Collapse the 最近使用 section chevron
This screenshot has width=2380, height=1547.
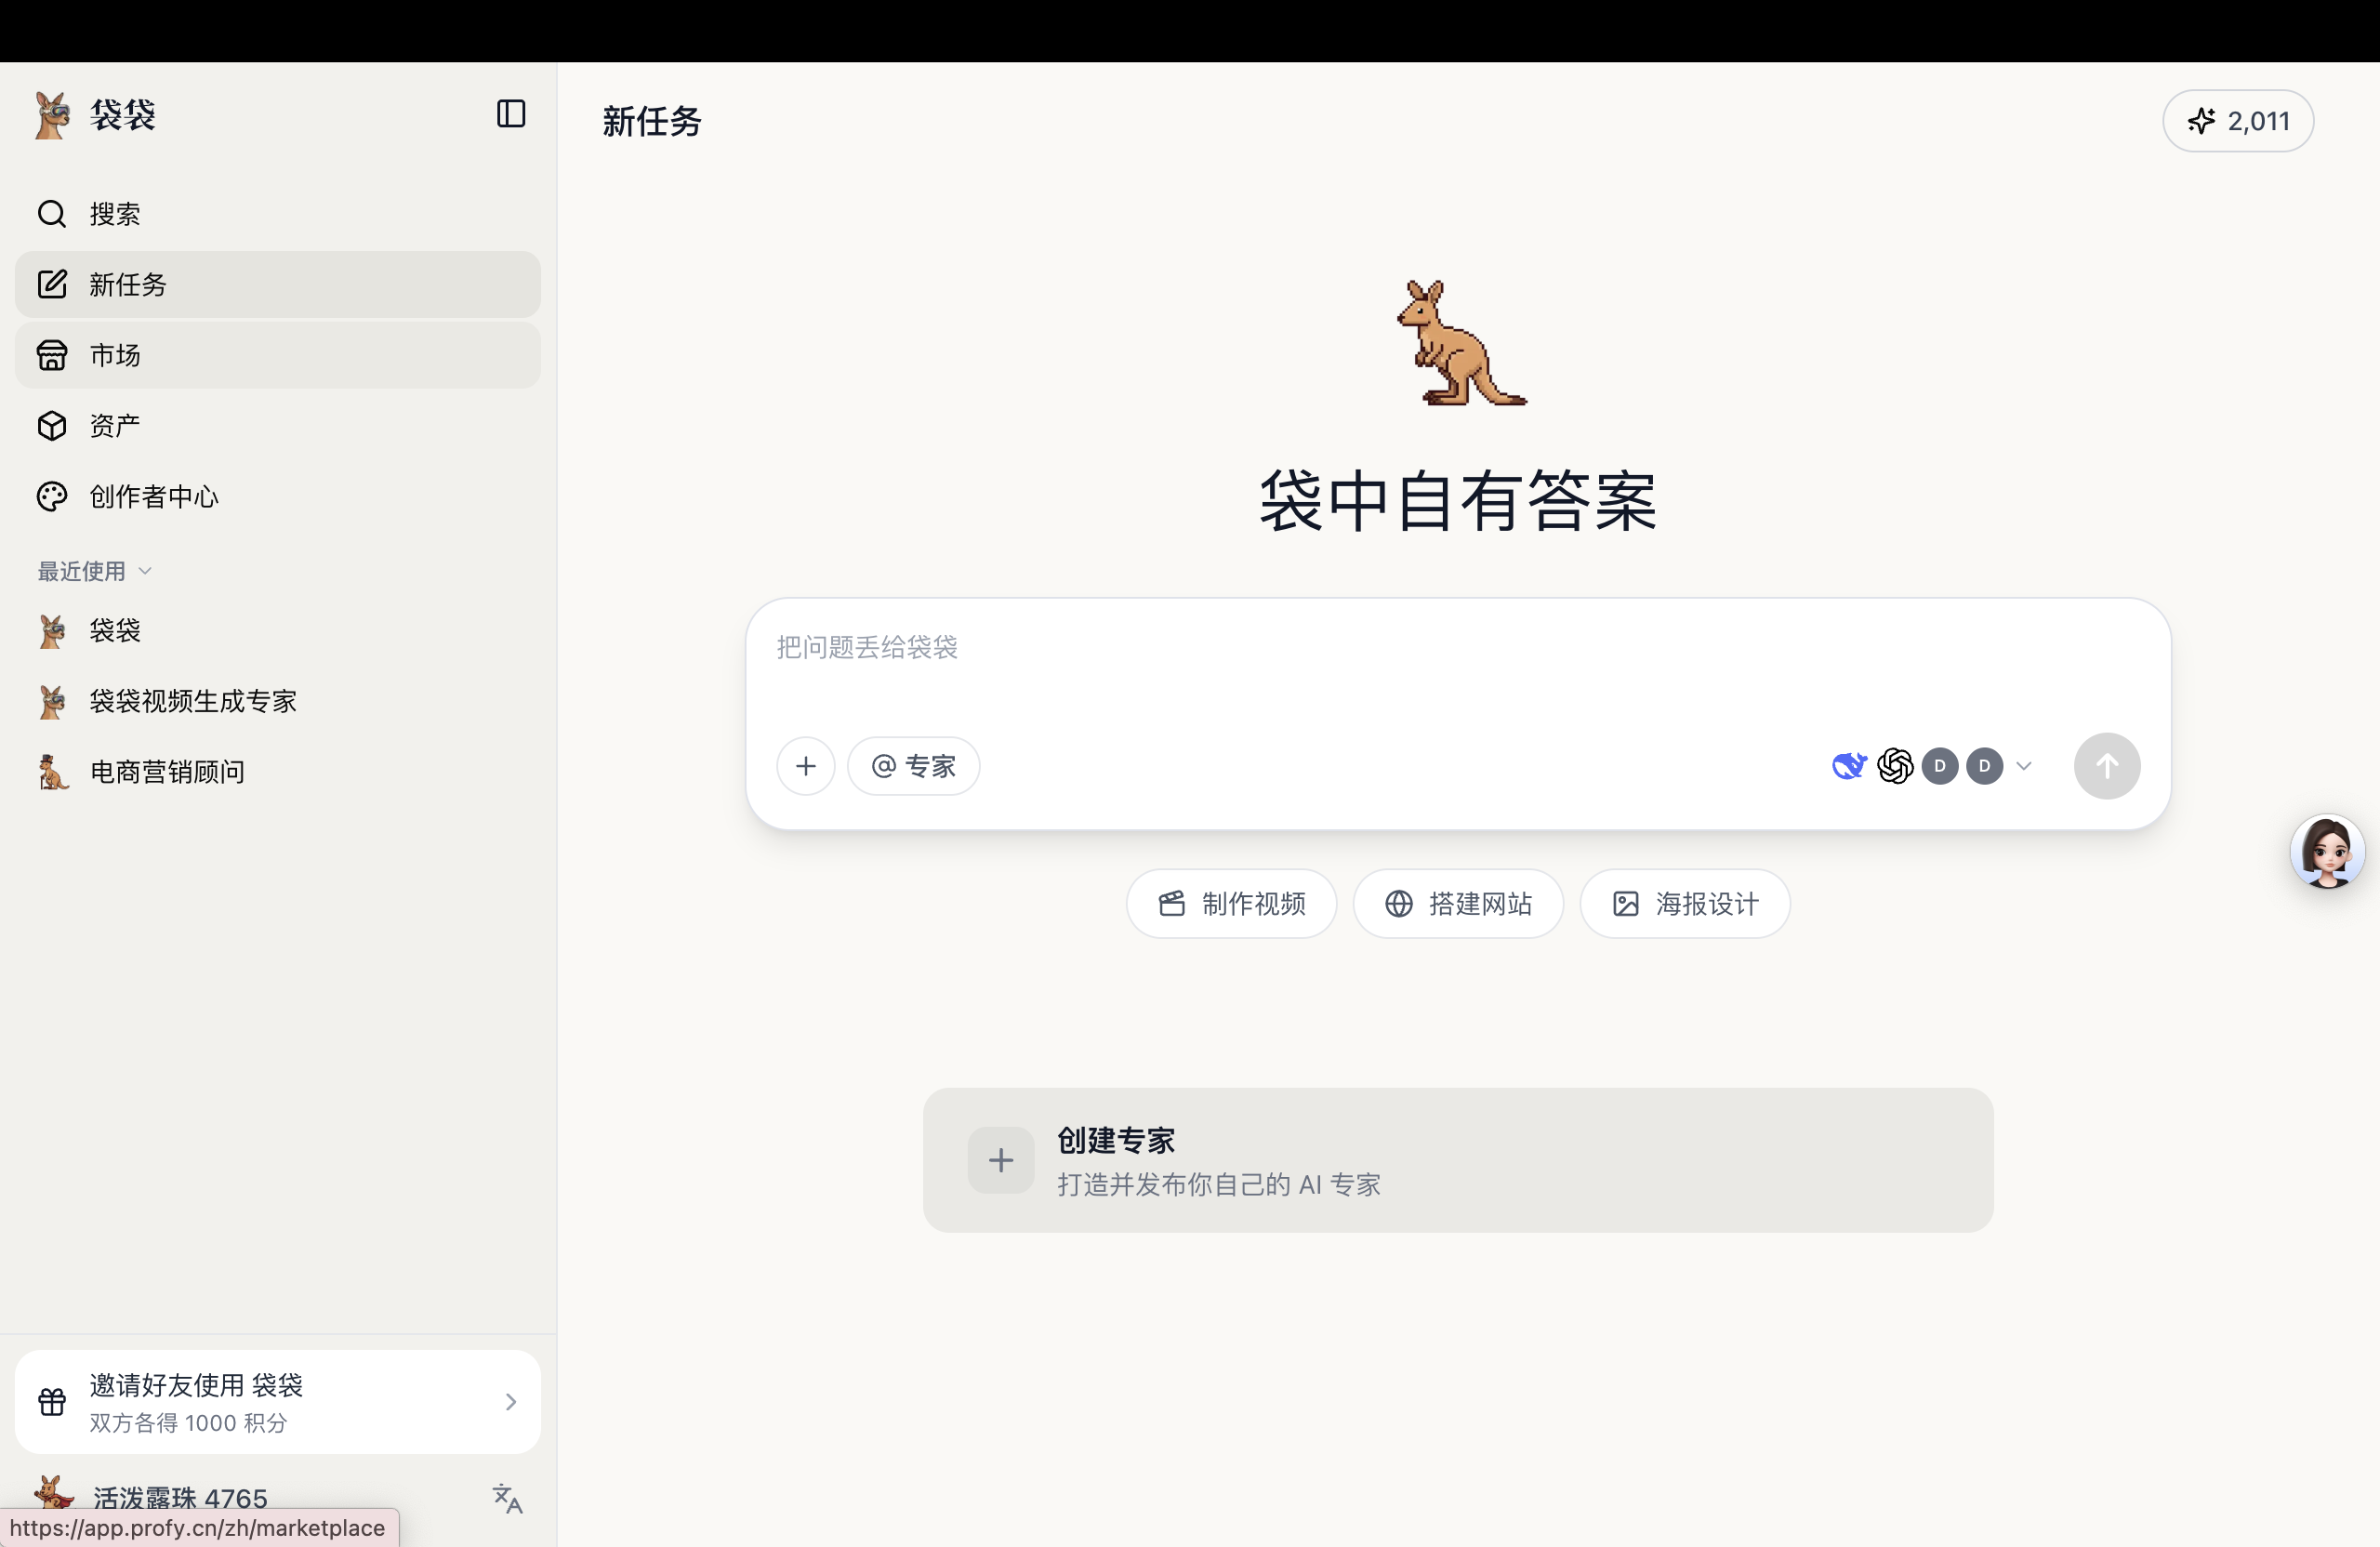(145, 571)
